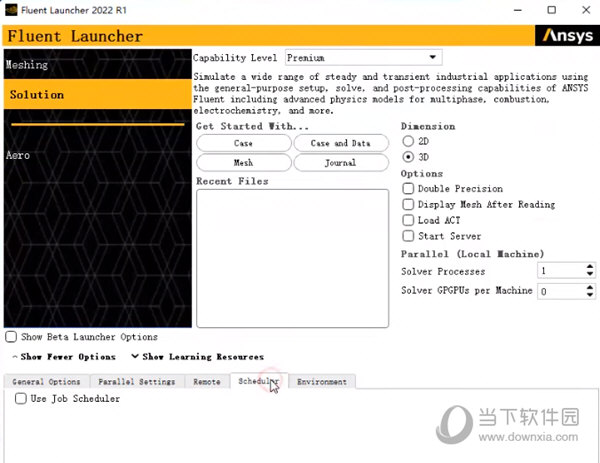Expand Show Learning Resources
This screenshot has height=463, width=600.
(197, 357)
